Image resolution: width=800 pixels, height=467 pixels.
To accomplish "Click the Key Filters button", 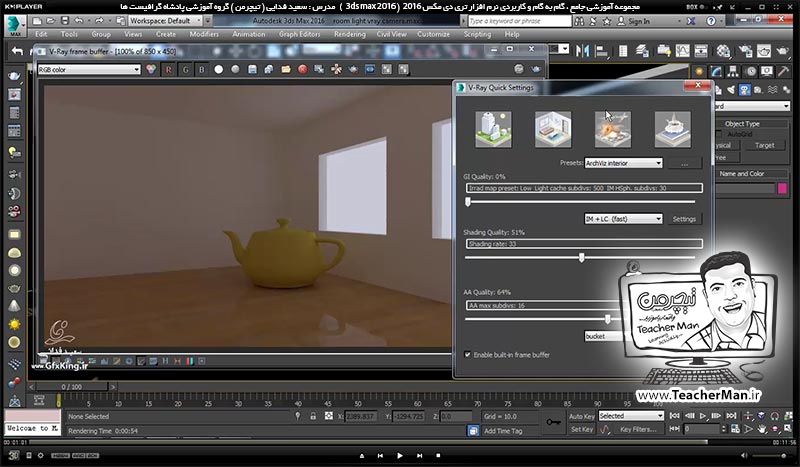I will click(638, 429).
